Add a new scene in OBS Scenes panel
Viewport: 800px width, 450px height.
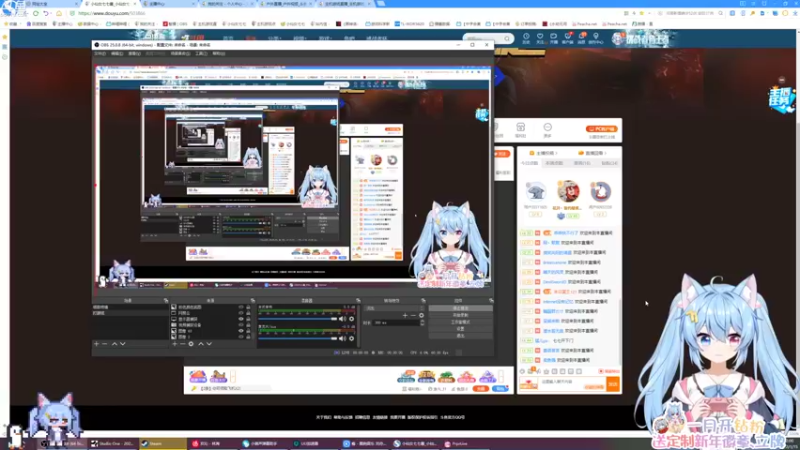pyautogui.click(x=96, y=344)
